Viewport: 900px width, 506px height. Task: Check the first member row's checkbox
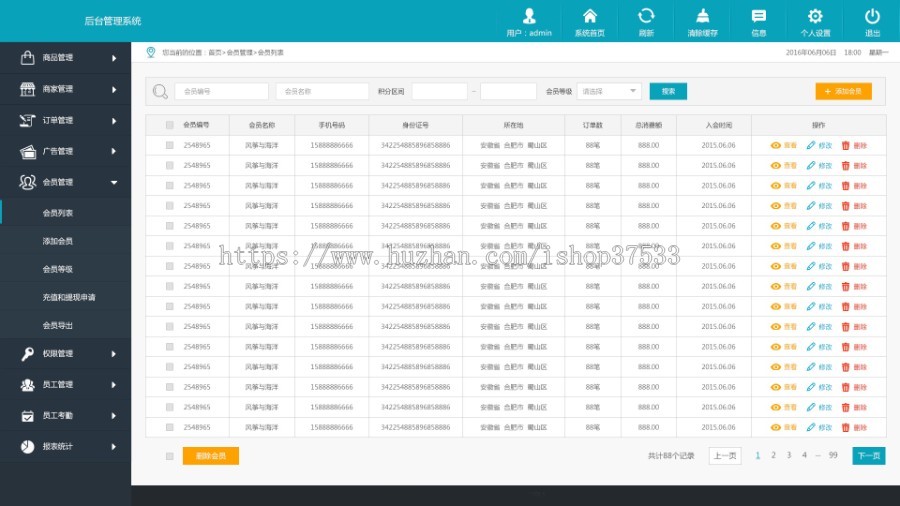tap(169, 145)
